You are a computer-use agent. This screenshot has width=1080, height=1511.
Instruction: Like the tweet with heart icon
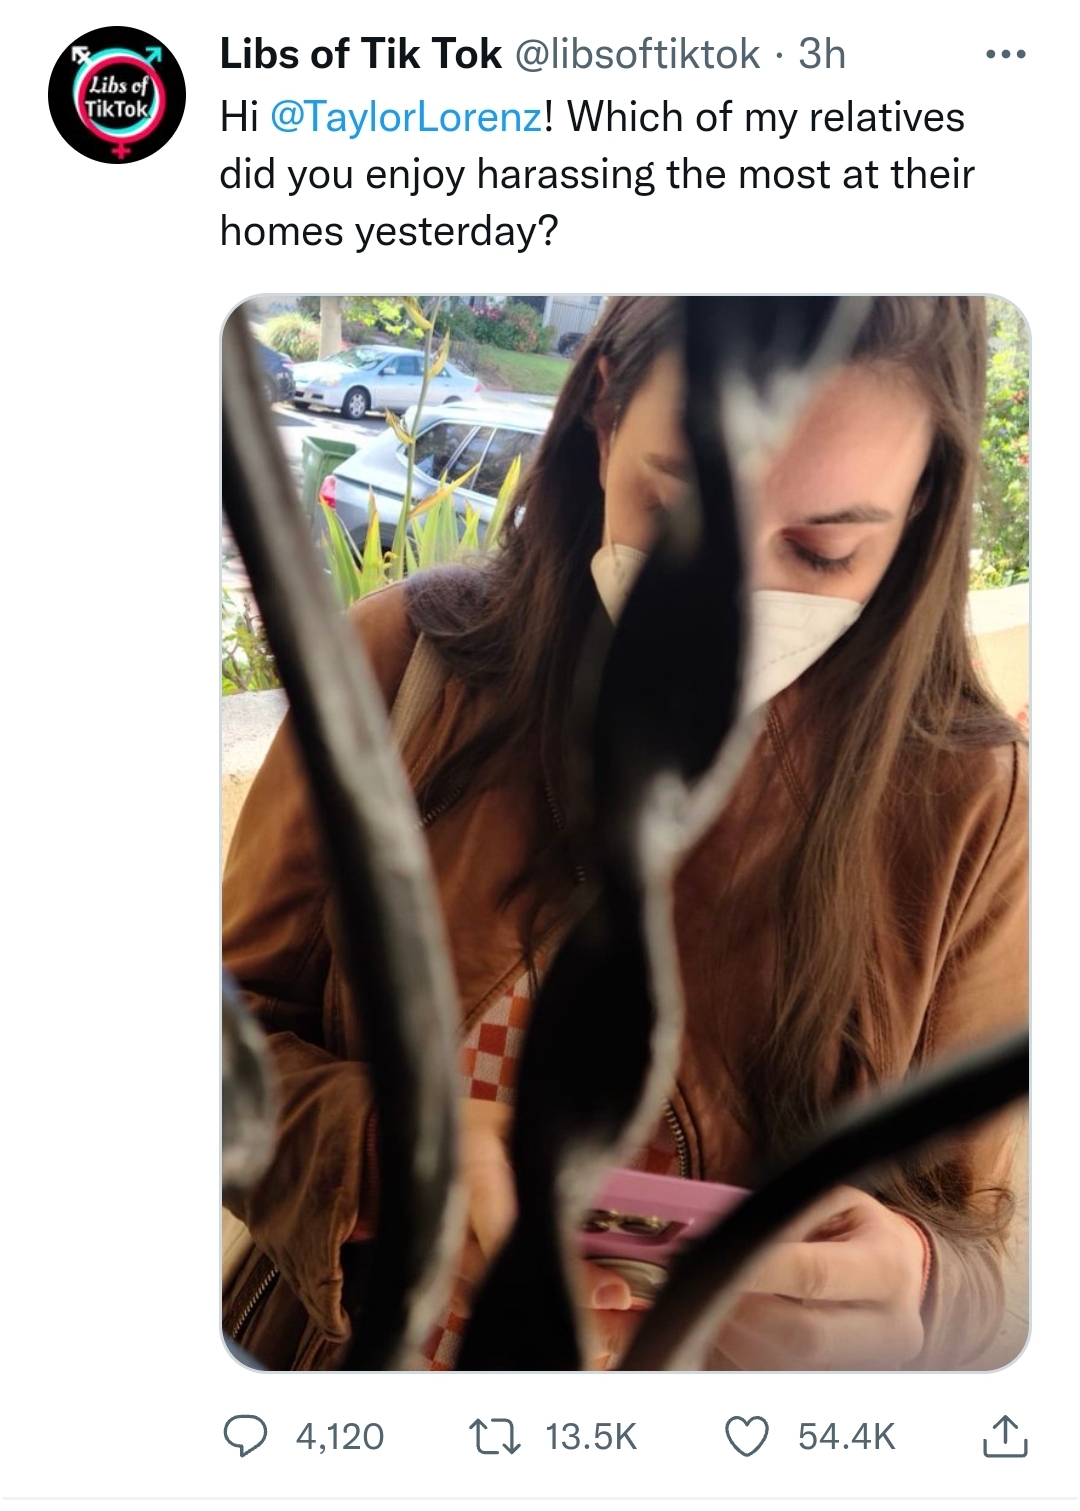coord(745,1436)
